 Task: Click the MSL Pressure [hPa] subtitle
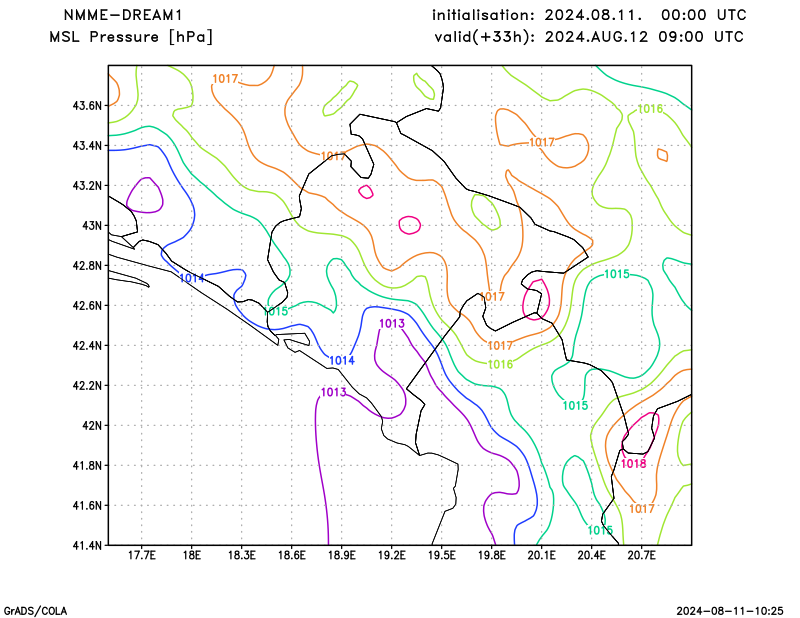tap(131, 37)
